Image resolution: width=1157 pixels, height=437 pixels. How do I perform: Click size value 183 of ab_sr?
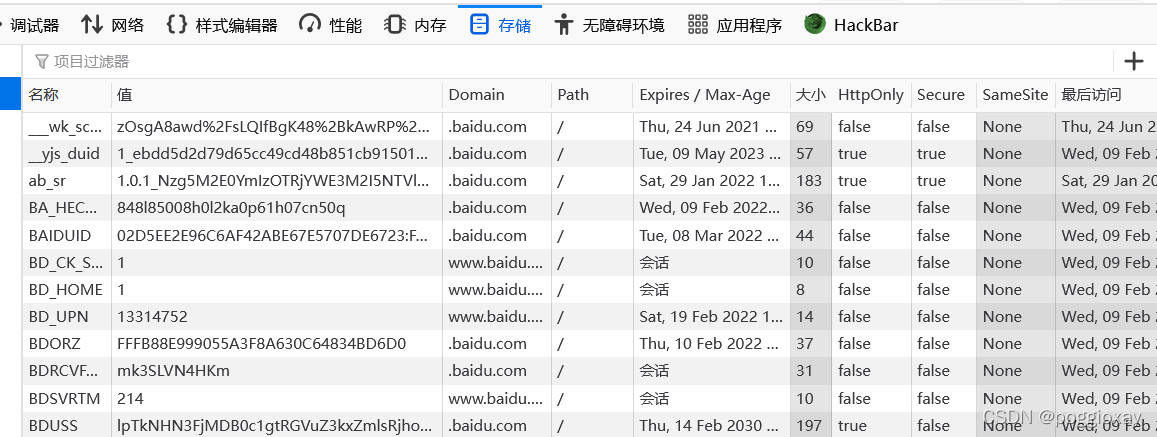(x=809, y=181)
